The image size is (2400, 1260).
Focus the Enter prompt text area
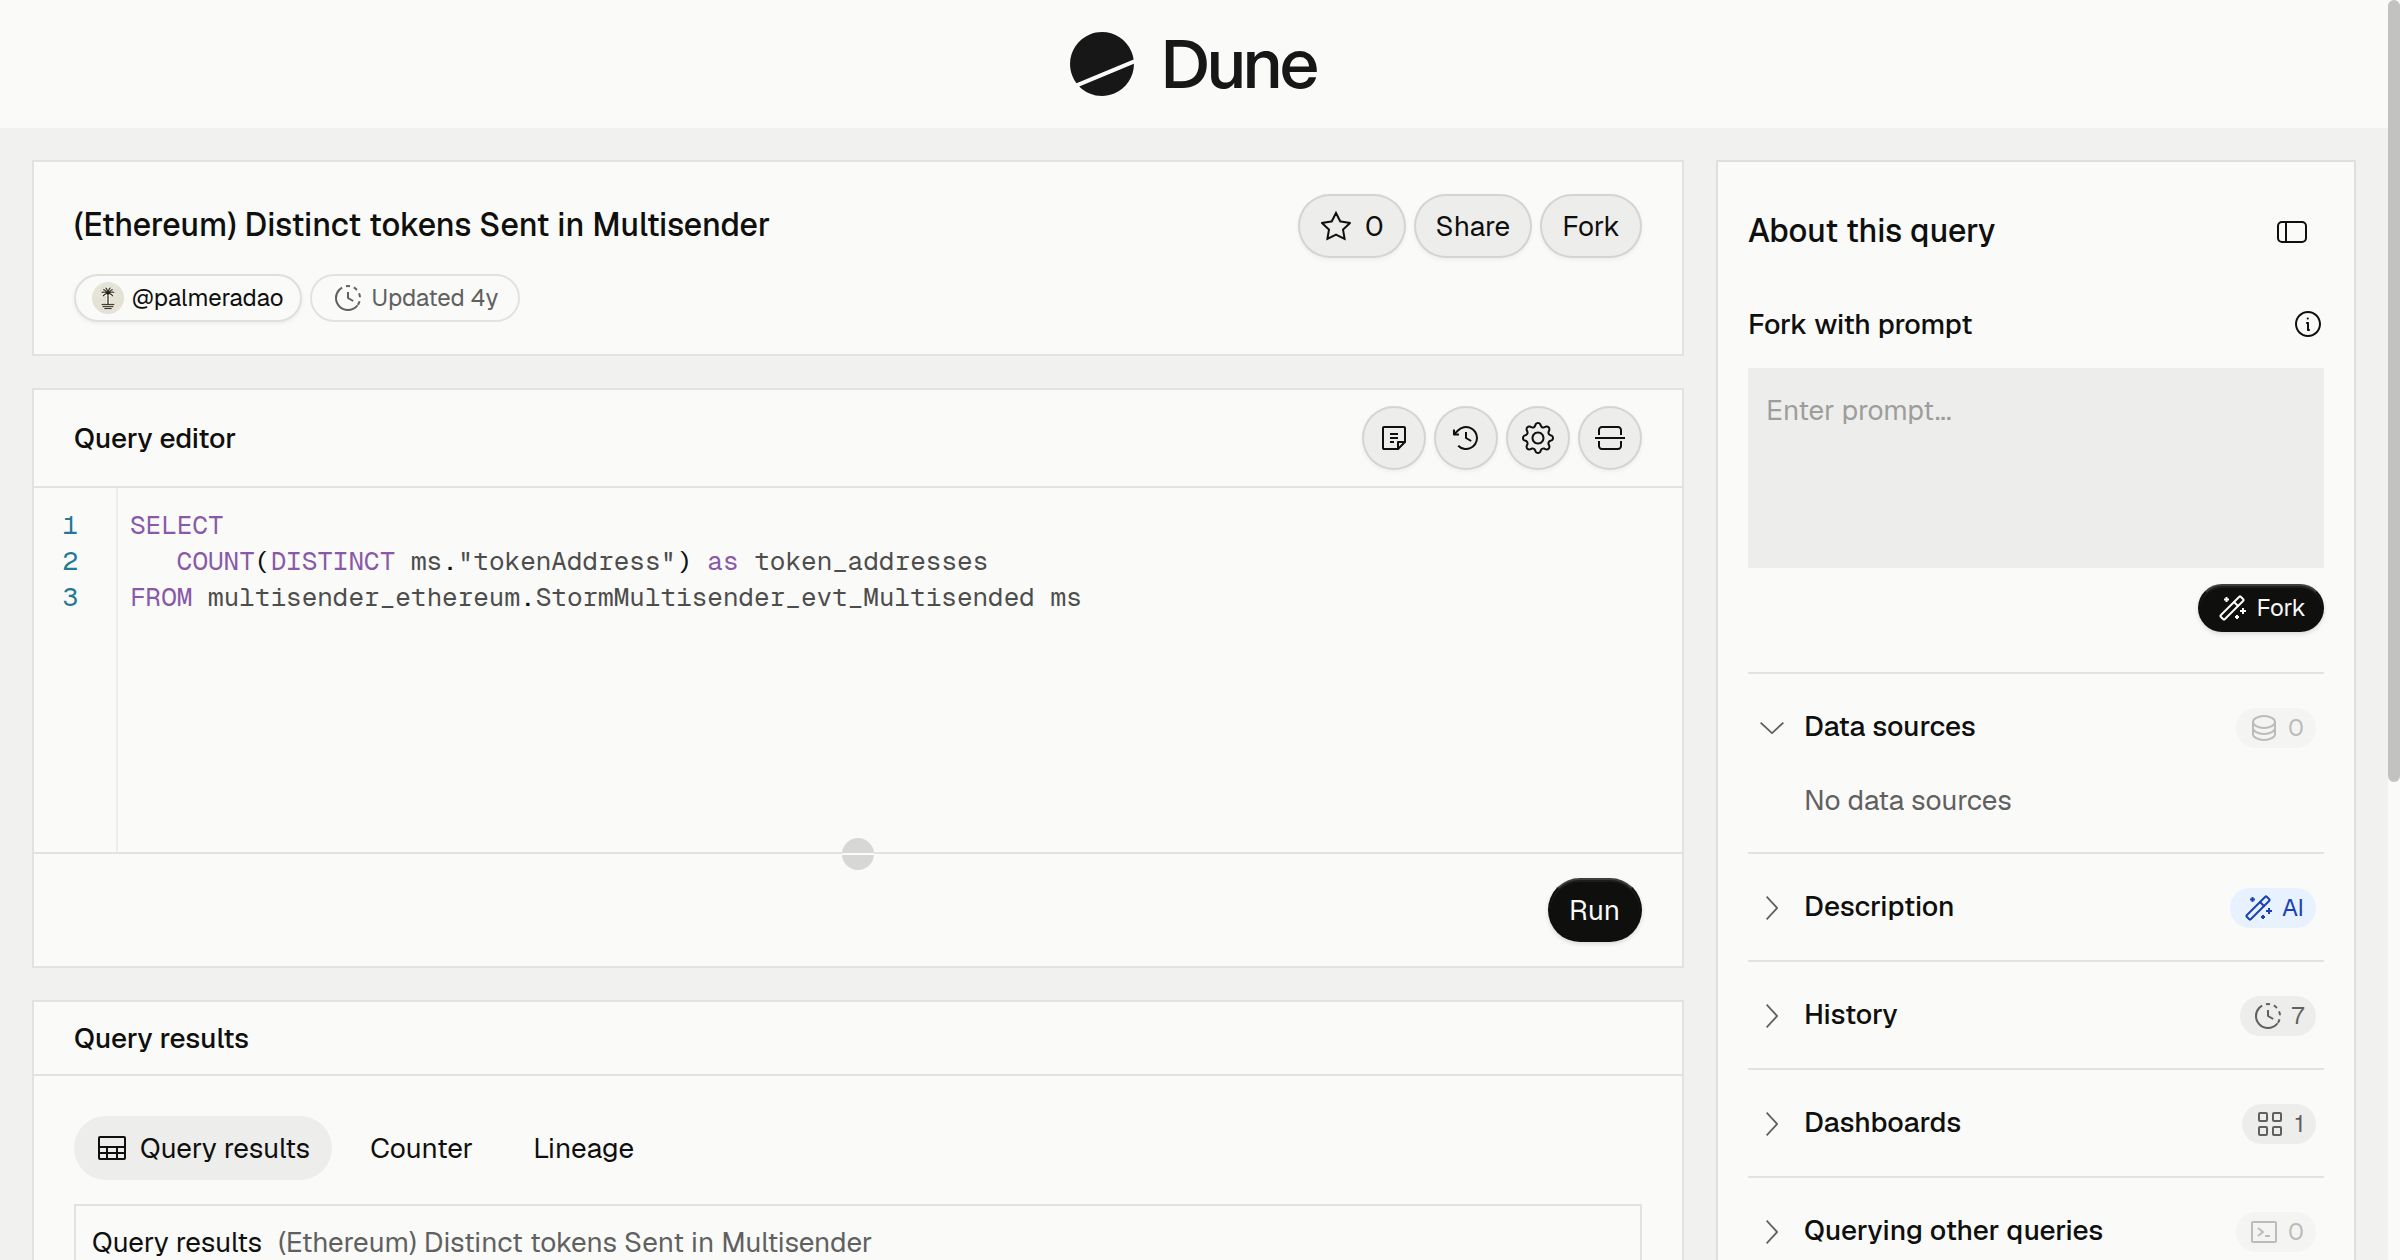[x=2035, y=468]
